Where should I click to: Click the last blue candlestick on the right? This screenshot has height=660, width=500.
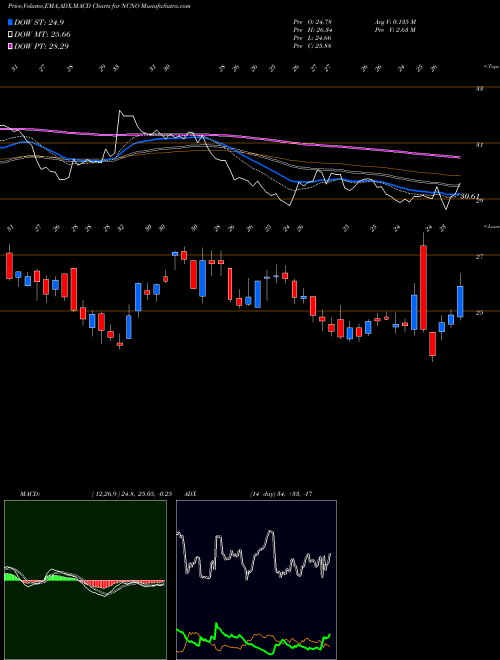(460, 301)
